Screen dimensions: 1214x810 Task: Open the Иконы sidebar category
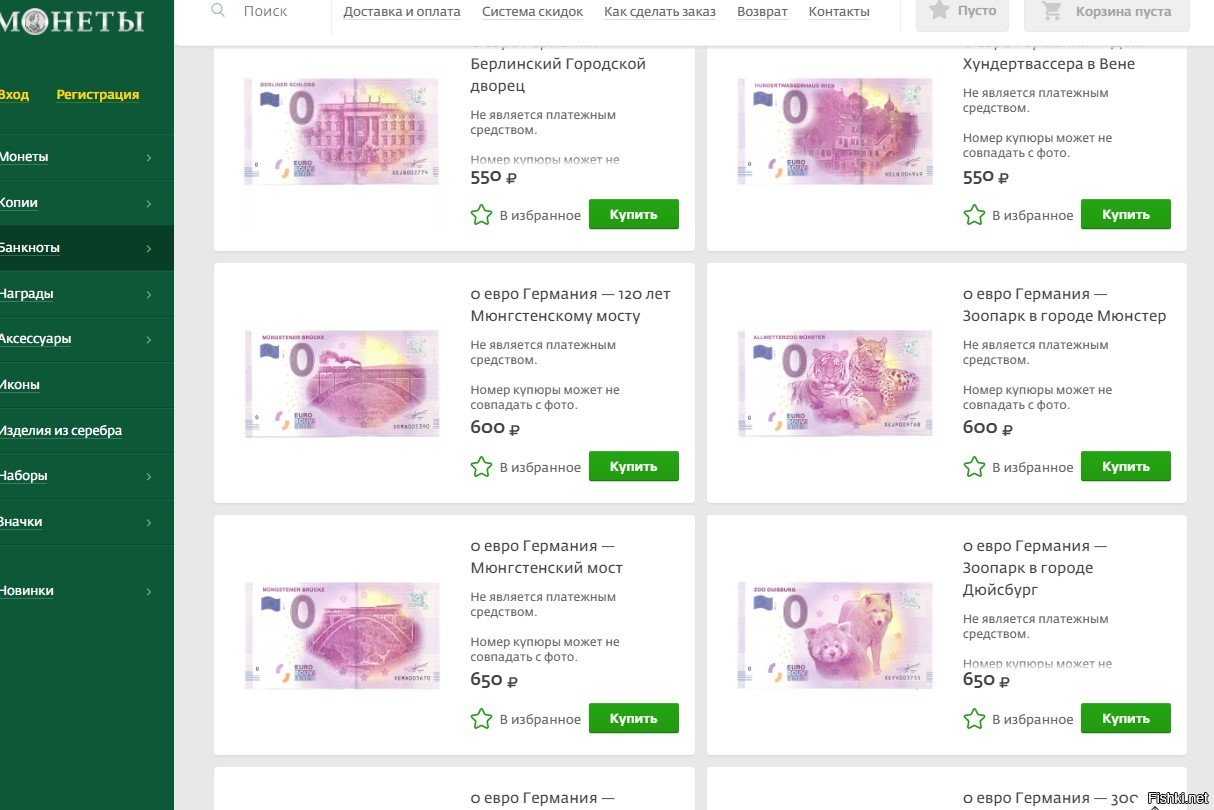tap(20, 385)
